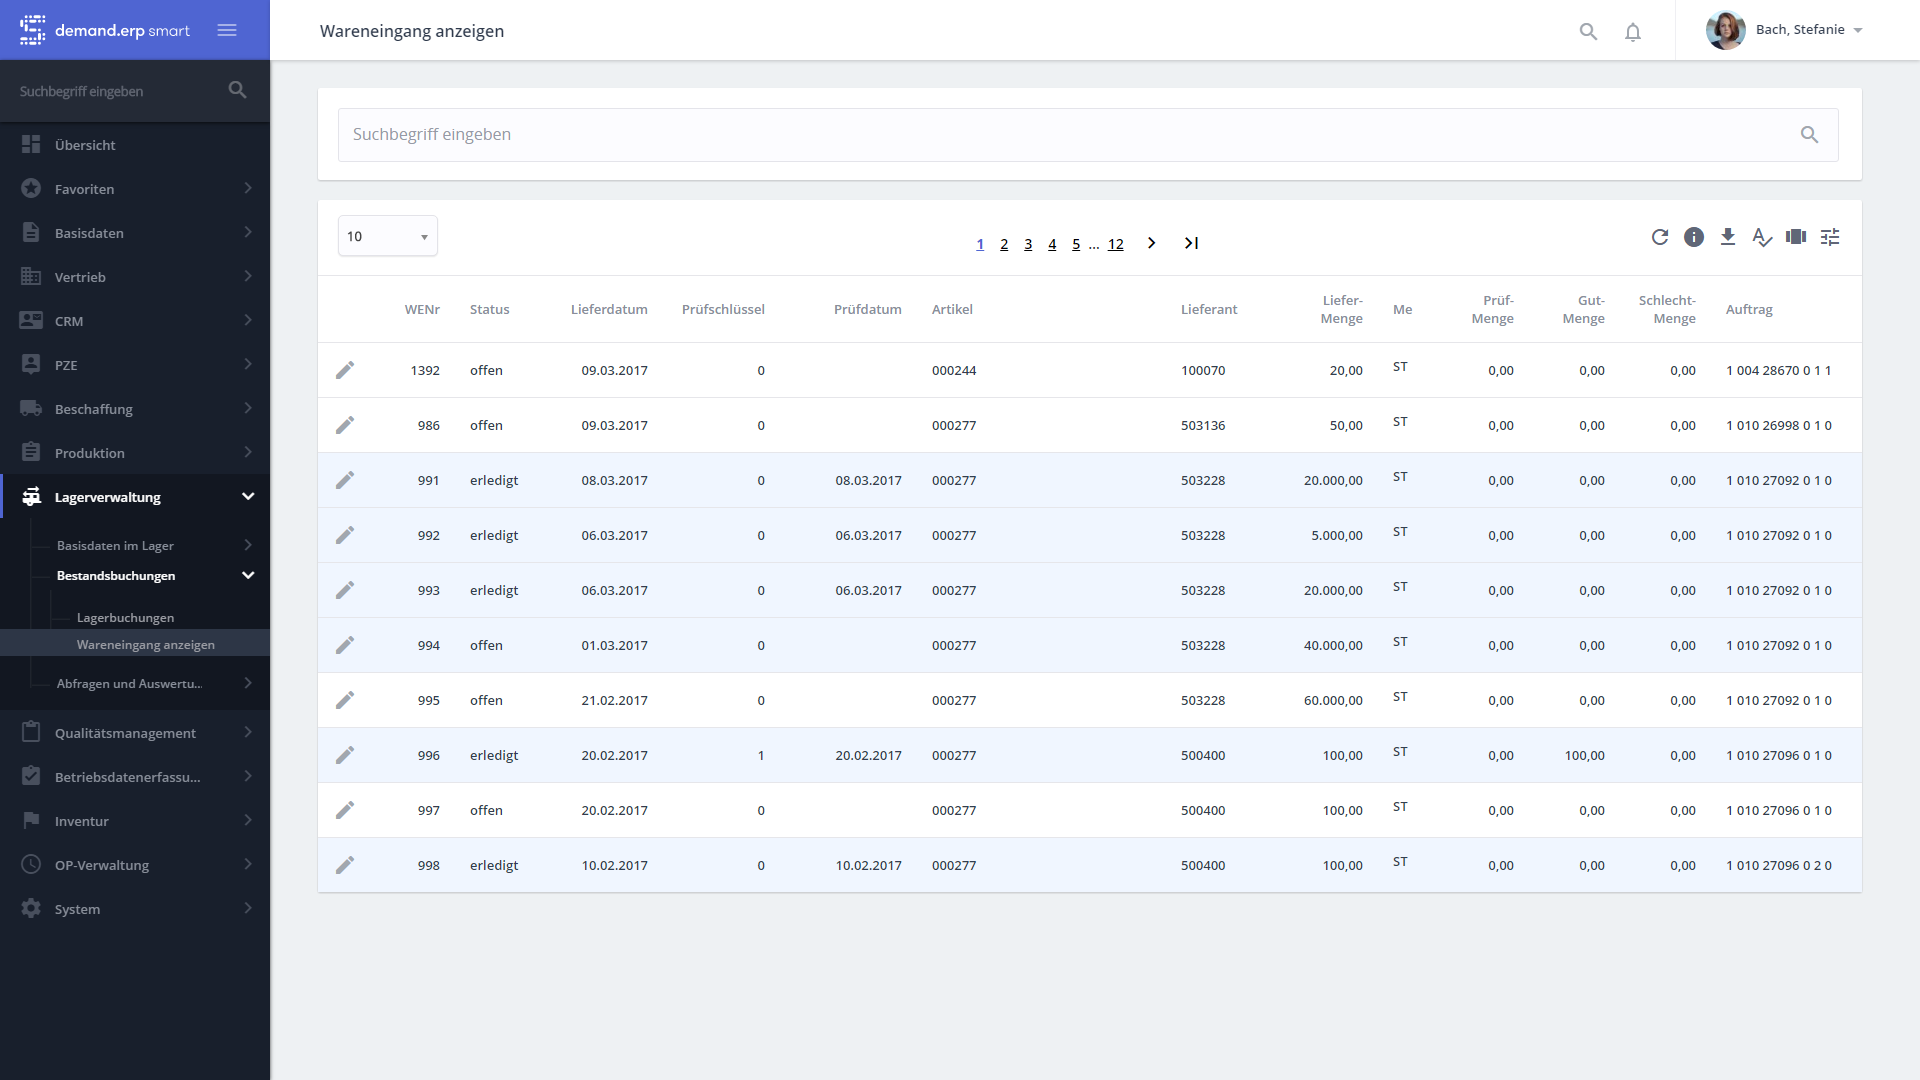Click the refresh table icon
1920x1080 pixels.
coord(1660,237)
